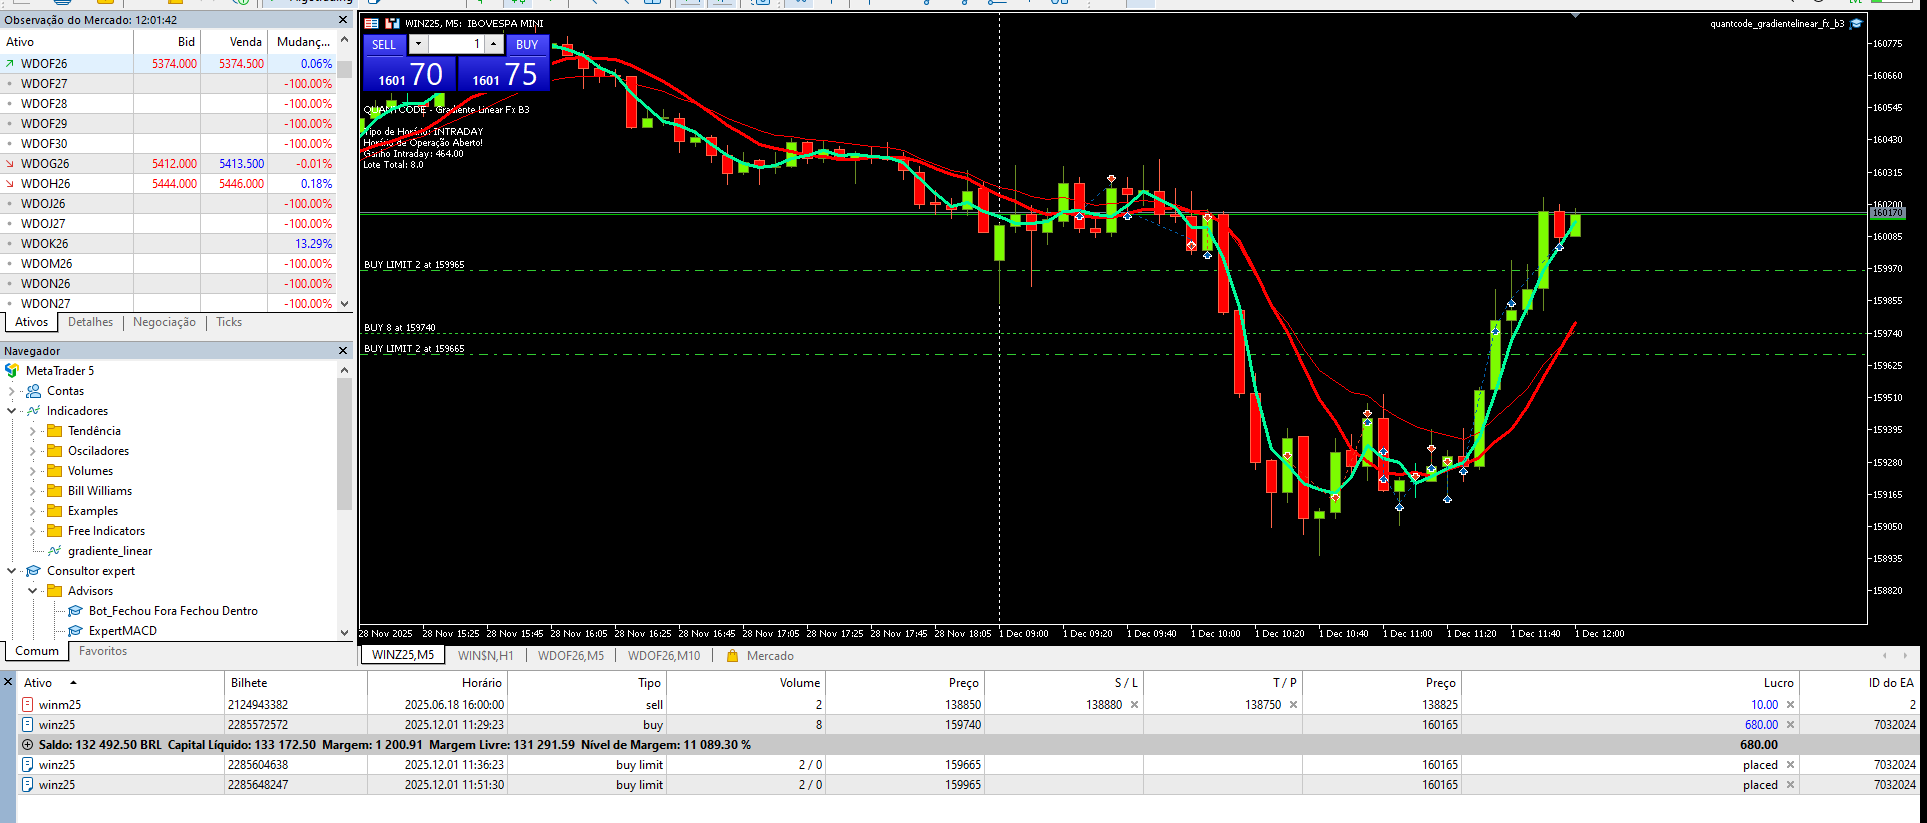Open the WDOF26,M5 chart tab

[x=570, y=656]
